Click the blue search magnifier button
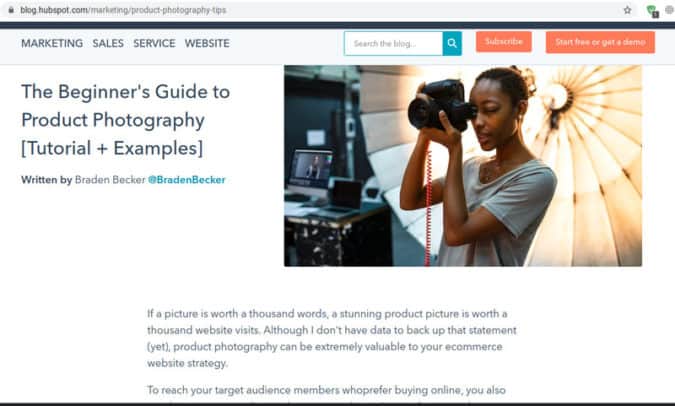Image resolution: width=675 pixels, height=406 pixels. coord(452,43)
